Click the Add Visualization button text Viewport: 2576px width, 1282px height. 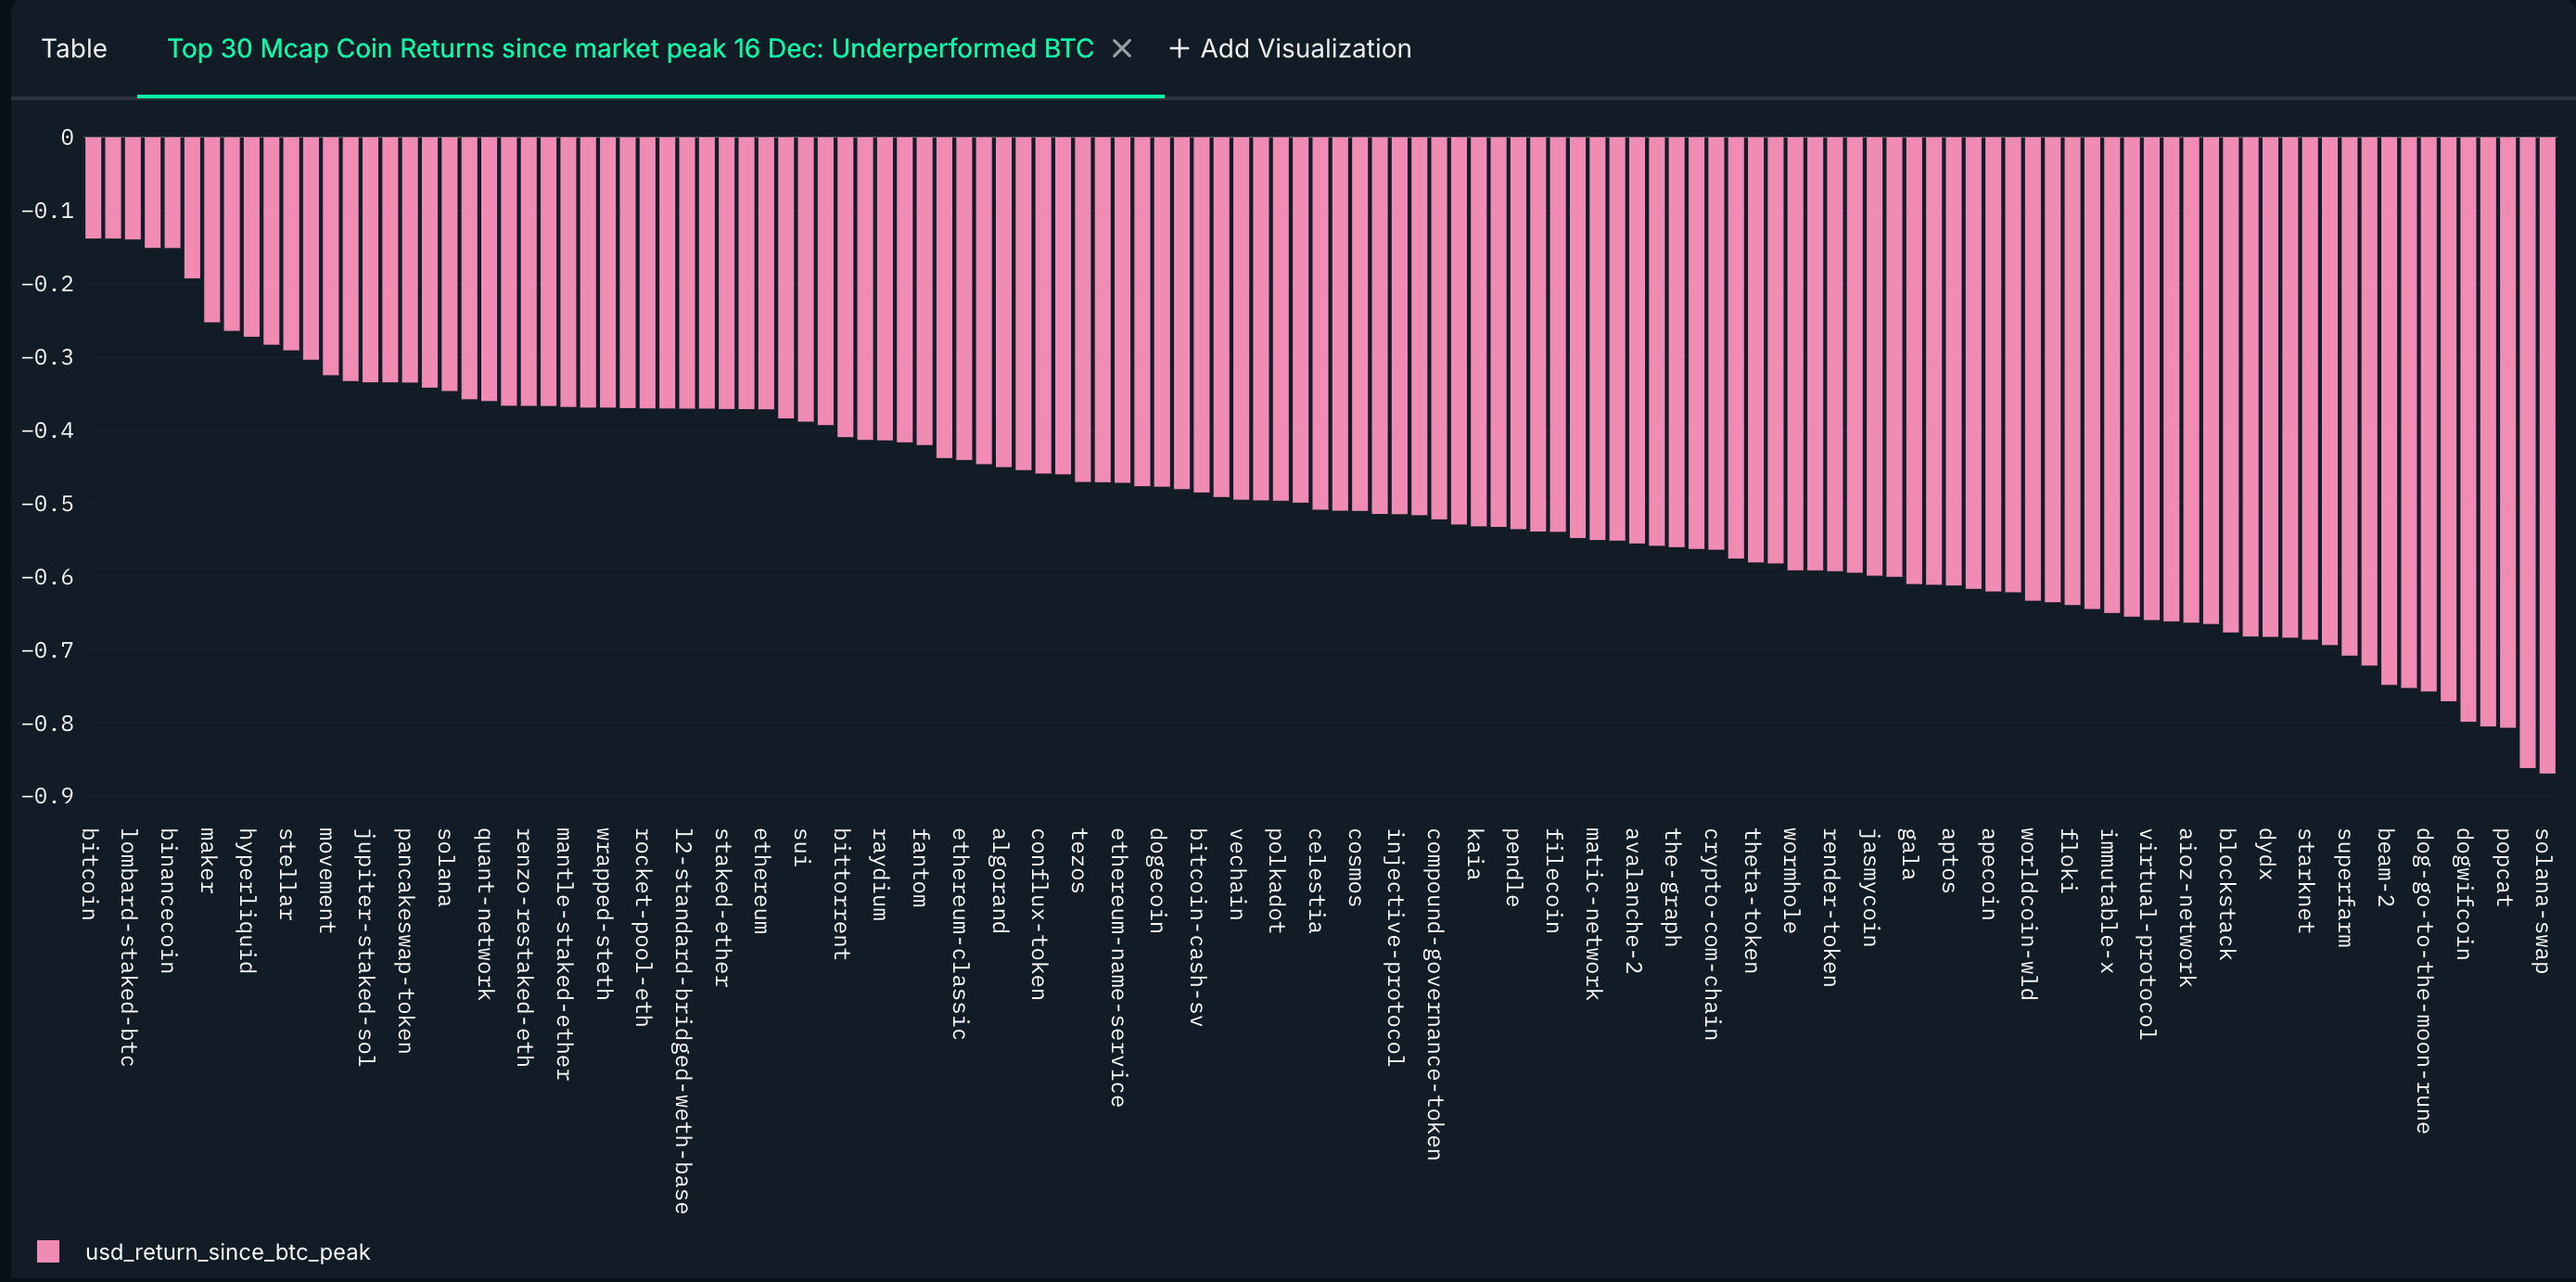pyautogui.click(x=1305, y=48)
